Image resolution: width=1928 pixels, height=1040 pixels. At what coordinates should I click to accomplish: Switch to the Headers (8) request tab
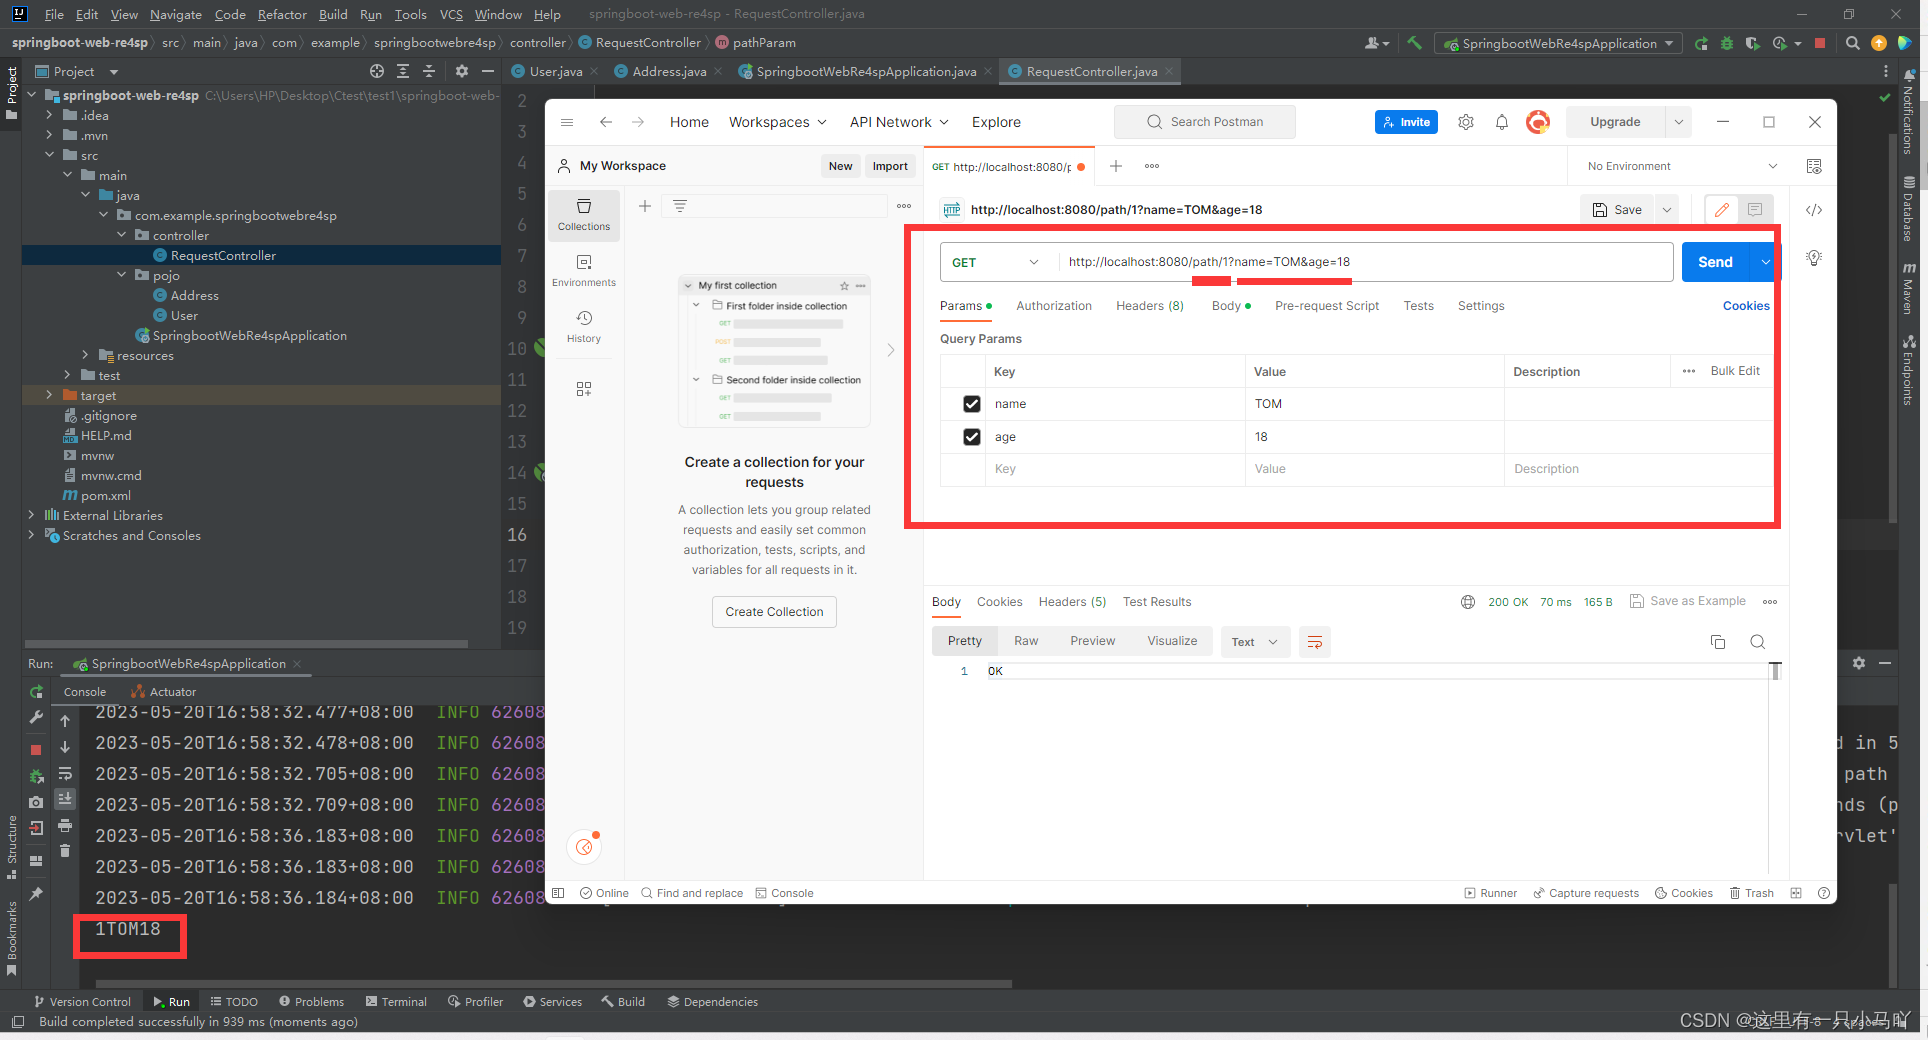pyautogui.click(x=1150, y=306)
